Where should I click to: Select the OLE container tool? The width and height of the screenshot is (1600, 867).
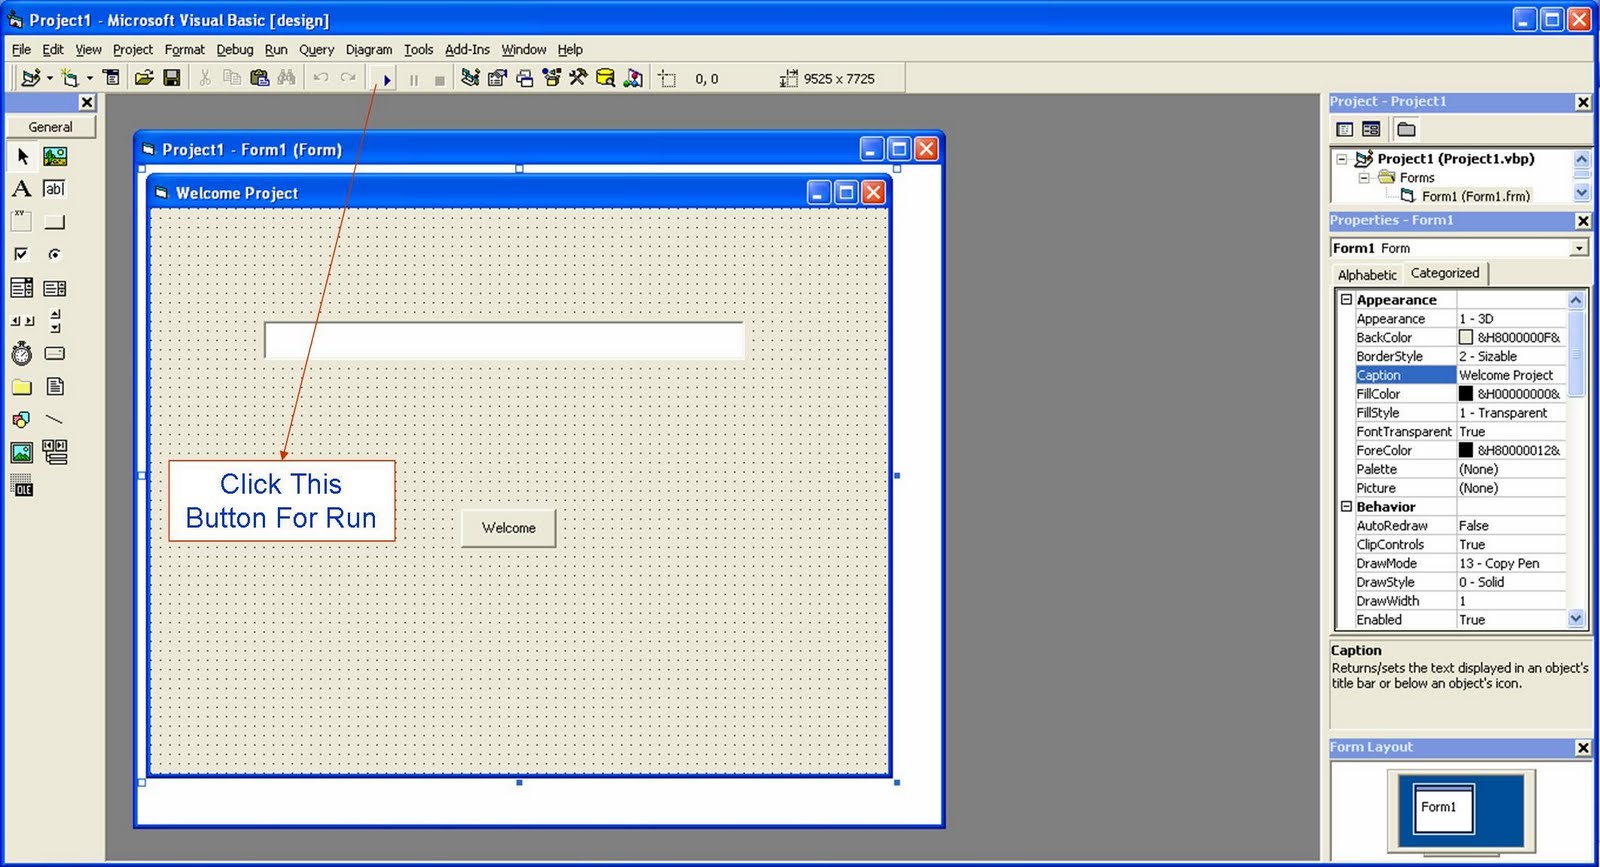[22, 486]
